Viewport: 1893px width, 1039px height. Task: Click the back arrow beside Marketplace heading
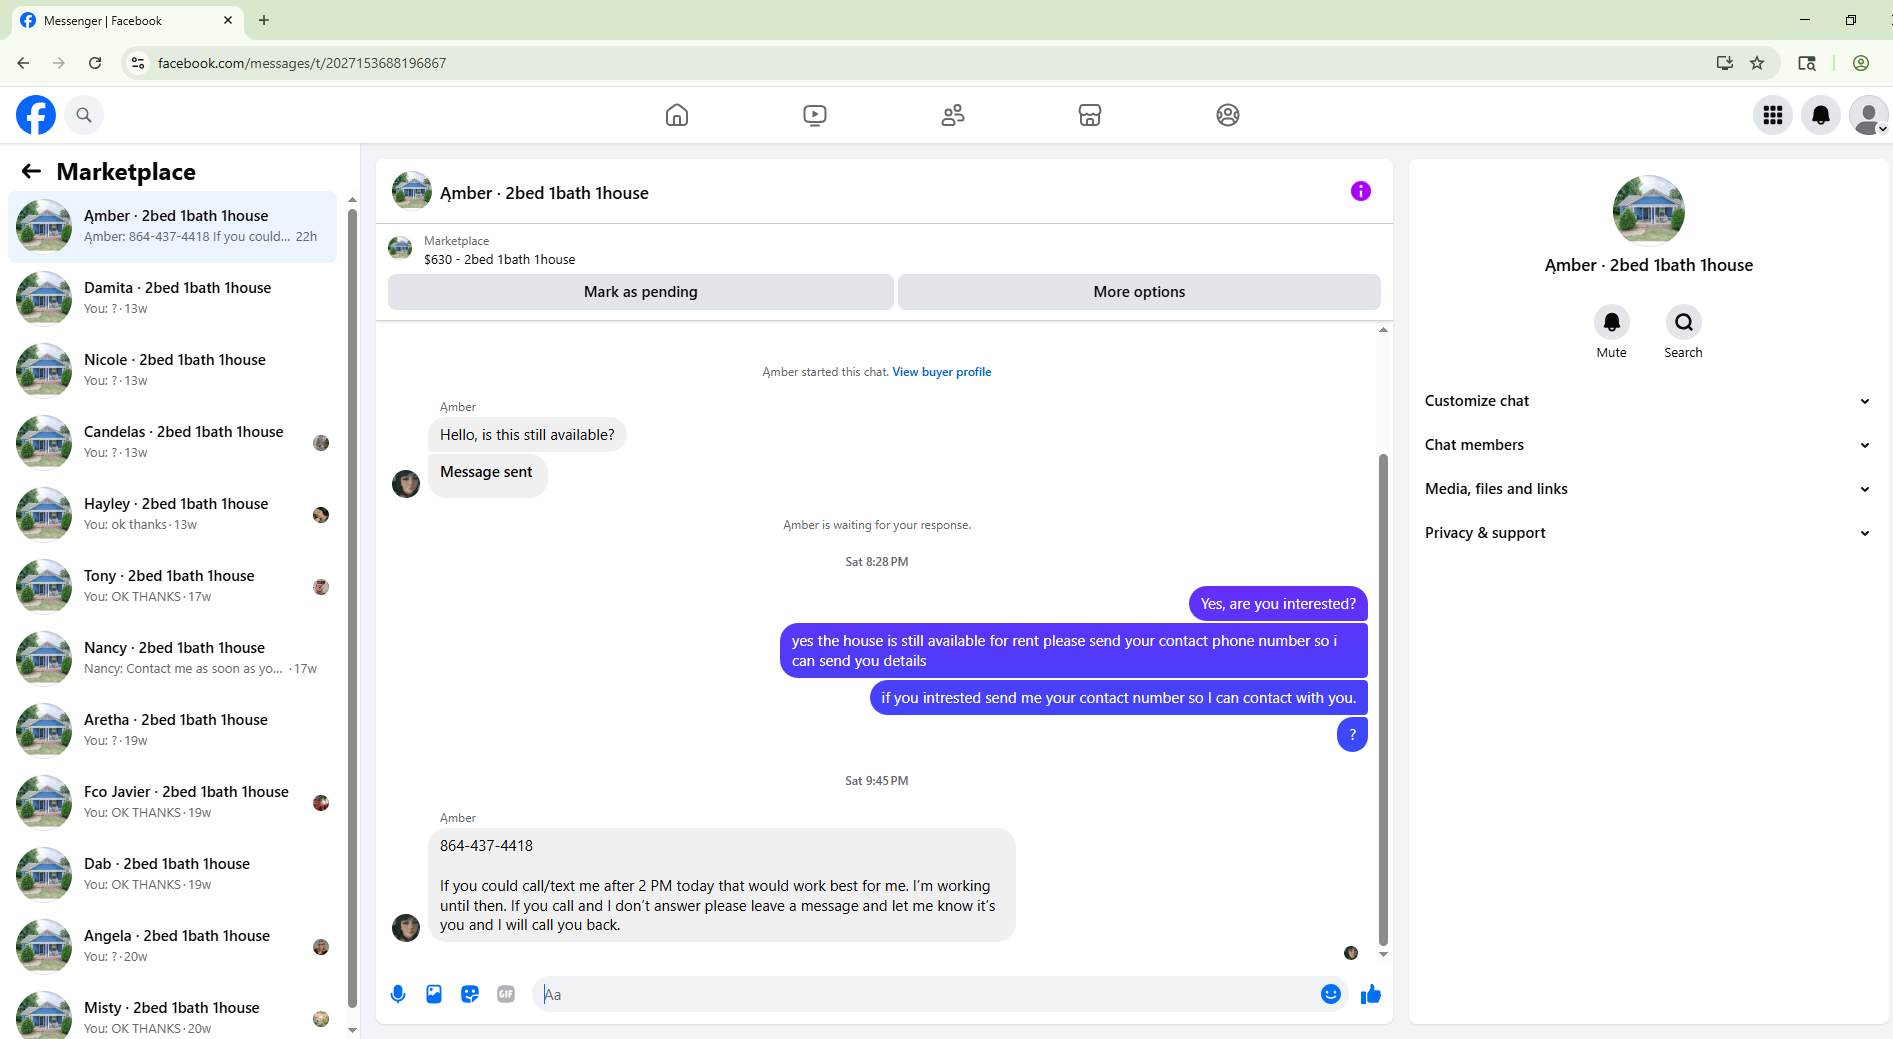[x=32, y=171]
